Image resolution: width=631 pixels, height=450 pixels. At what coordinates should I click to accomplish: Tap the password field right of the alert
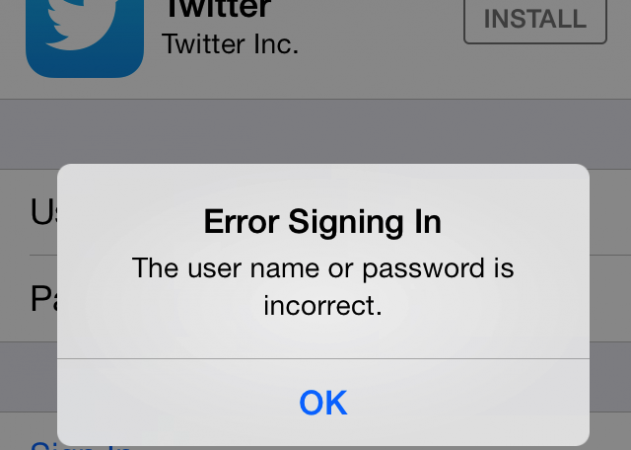610,299
